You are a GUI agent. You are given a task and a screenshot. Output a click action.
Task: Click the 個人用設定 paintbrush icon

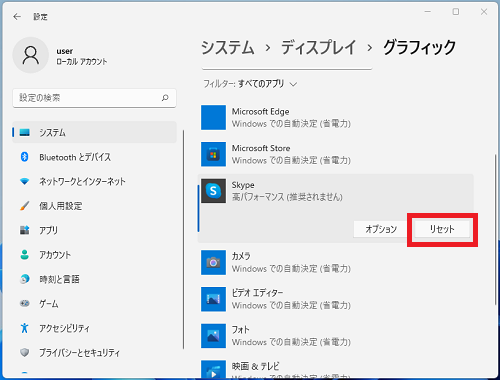tap(24, 206)
